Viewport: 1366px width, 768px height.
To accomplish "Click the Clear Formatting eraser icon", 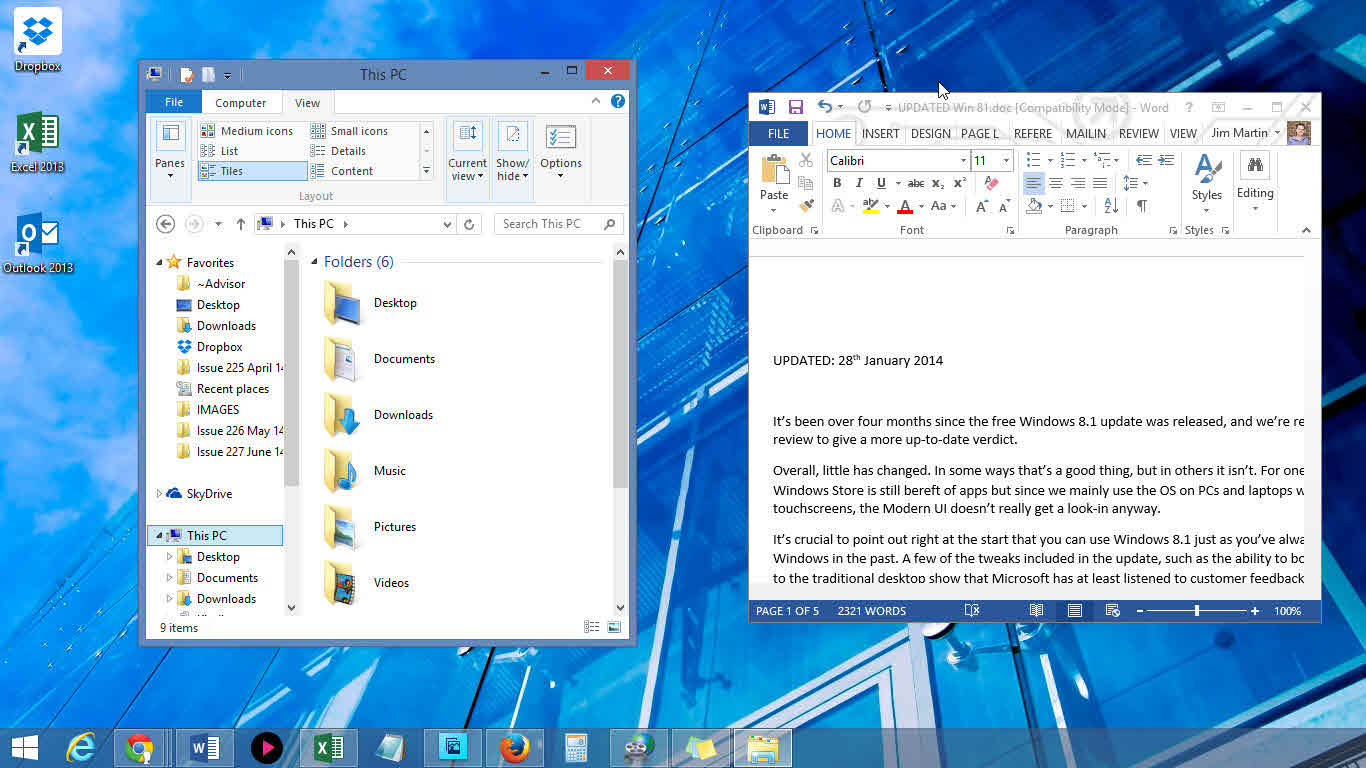I will [991, 183].
